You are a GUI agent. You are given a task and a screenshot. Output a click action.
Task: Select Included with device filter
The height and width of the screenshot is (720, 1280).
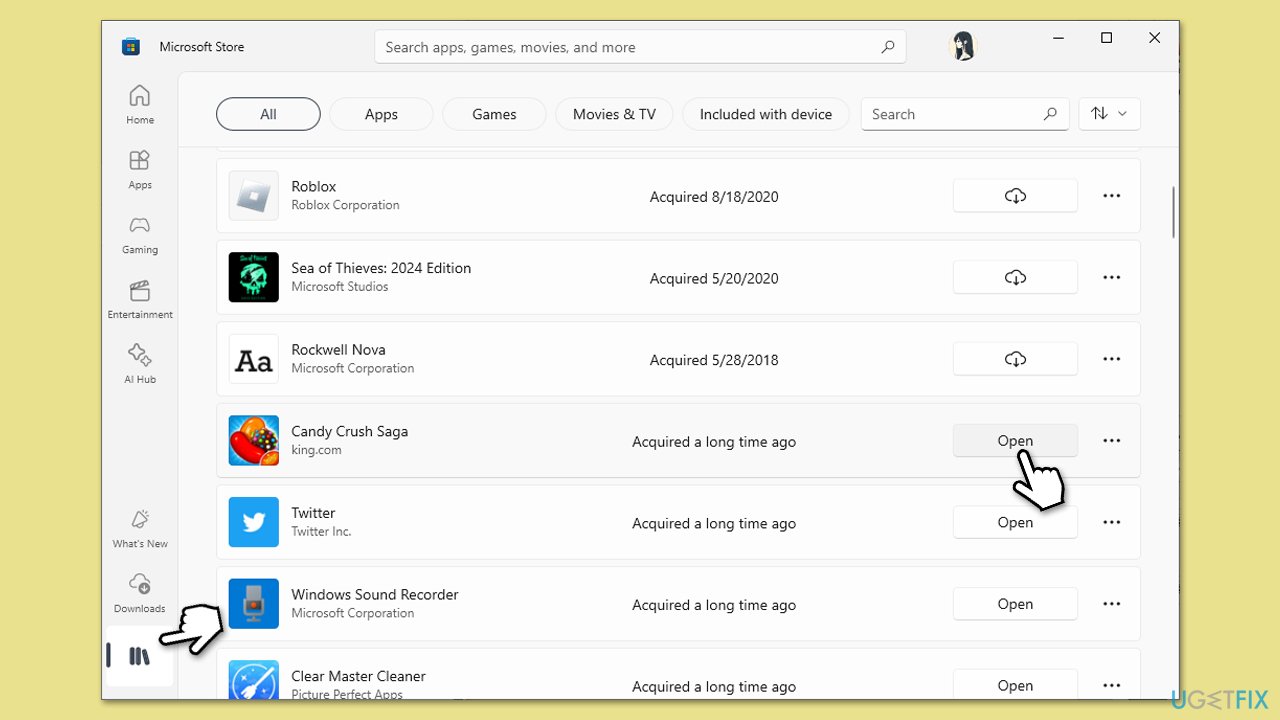pos(766,114)
